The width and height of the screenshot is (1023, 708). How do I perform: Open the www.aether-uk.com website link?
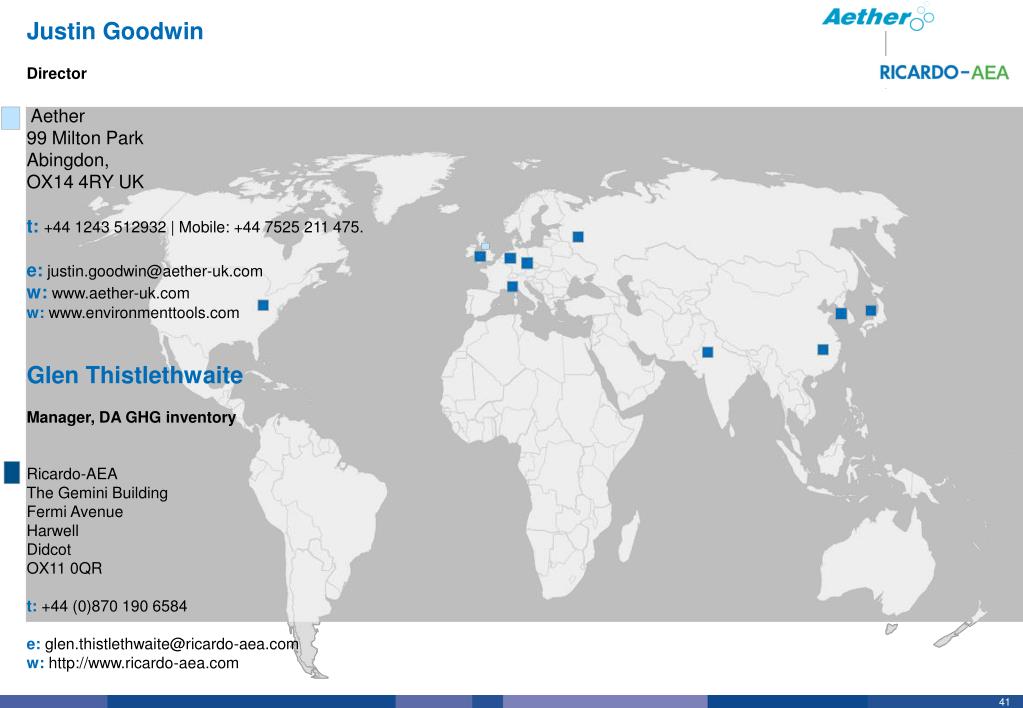(x=121, y=294)
